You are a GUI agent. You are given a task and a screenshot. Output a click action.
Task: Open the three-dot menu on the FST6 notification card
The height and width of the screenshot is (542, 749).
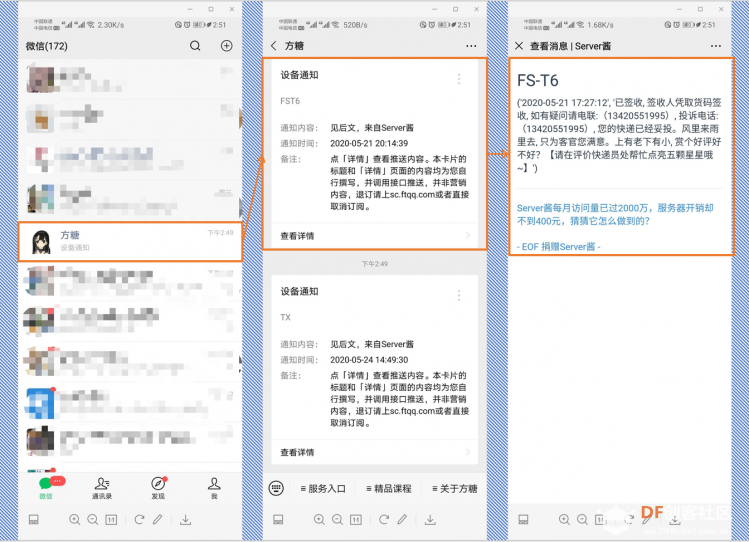point(459,79)
